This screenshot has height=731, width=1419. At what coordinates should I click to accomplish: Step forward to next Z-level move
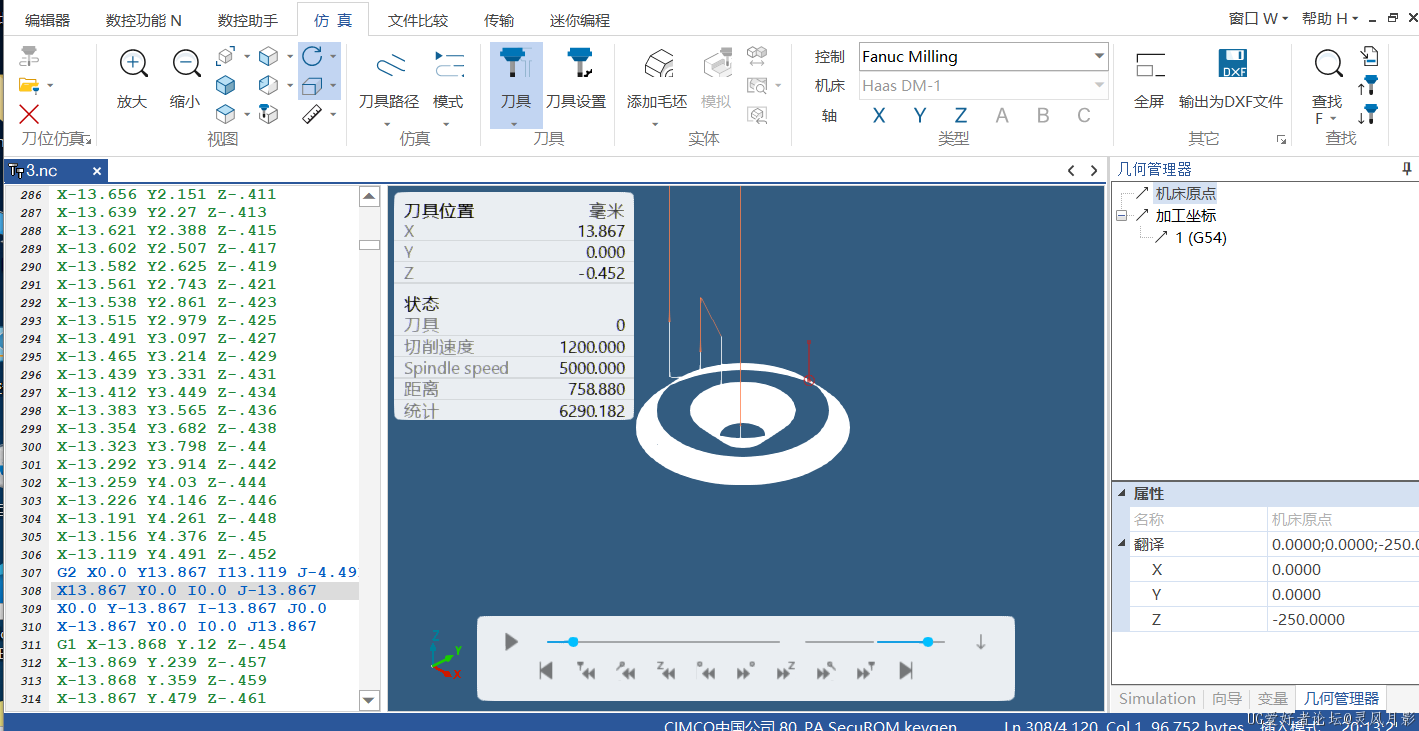[x=785, y=671]
